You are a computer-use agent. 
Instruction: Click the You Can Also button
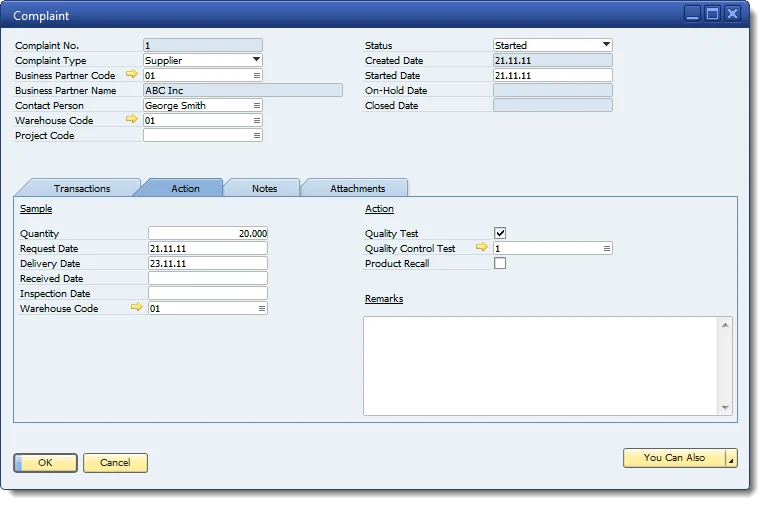click(x=674, y=458)
